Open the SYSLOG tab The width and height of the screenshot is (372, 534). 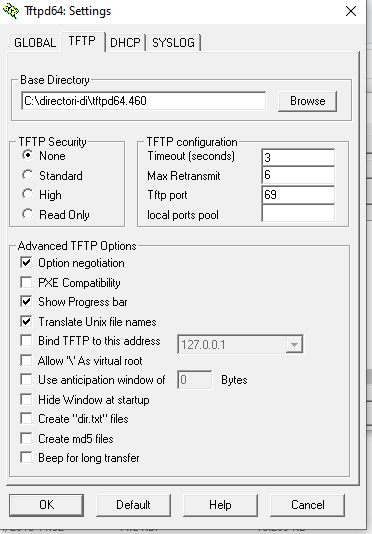click(x=173, y=43)
